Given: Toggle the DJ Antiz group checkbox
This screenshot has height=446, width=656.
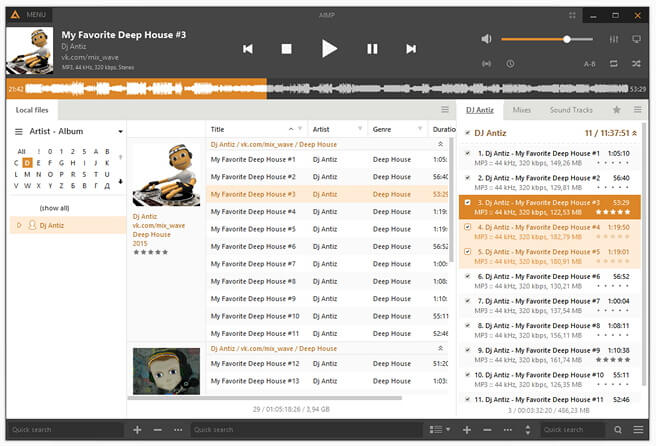Looking at the screenshot, I should [467, 133].
